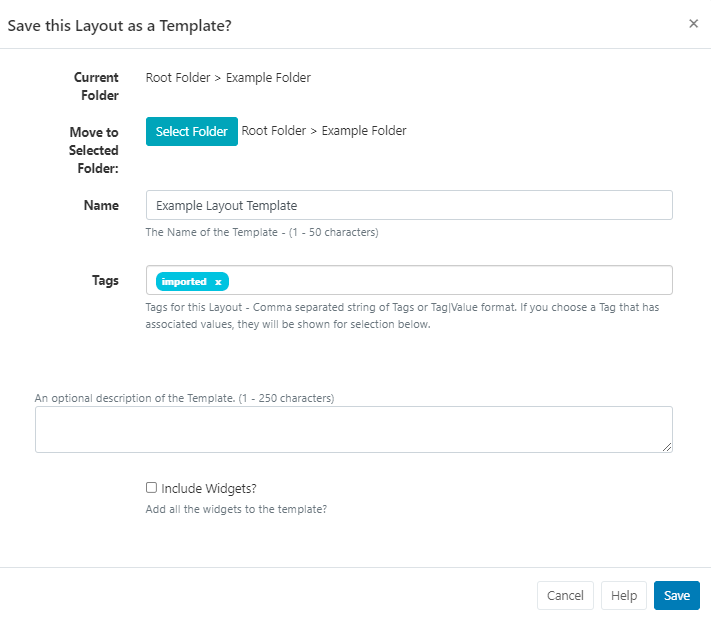The height and width of the screenshot is (622, 711).
Task: Close the Save as Template dialog
Action: [x=693, y=24]
